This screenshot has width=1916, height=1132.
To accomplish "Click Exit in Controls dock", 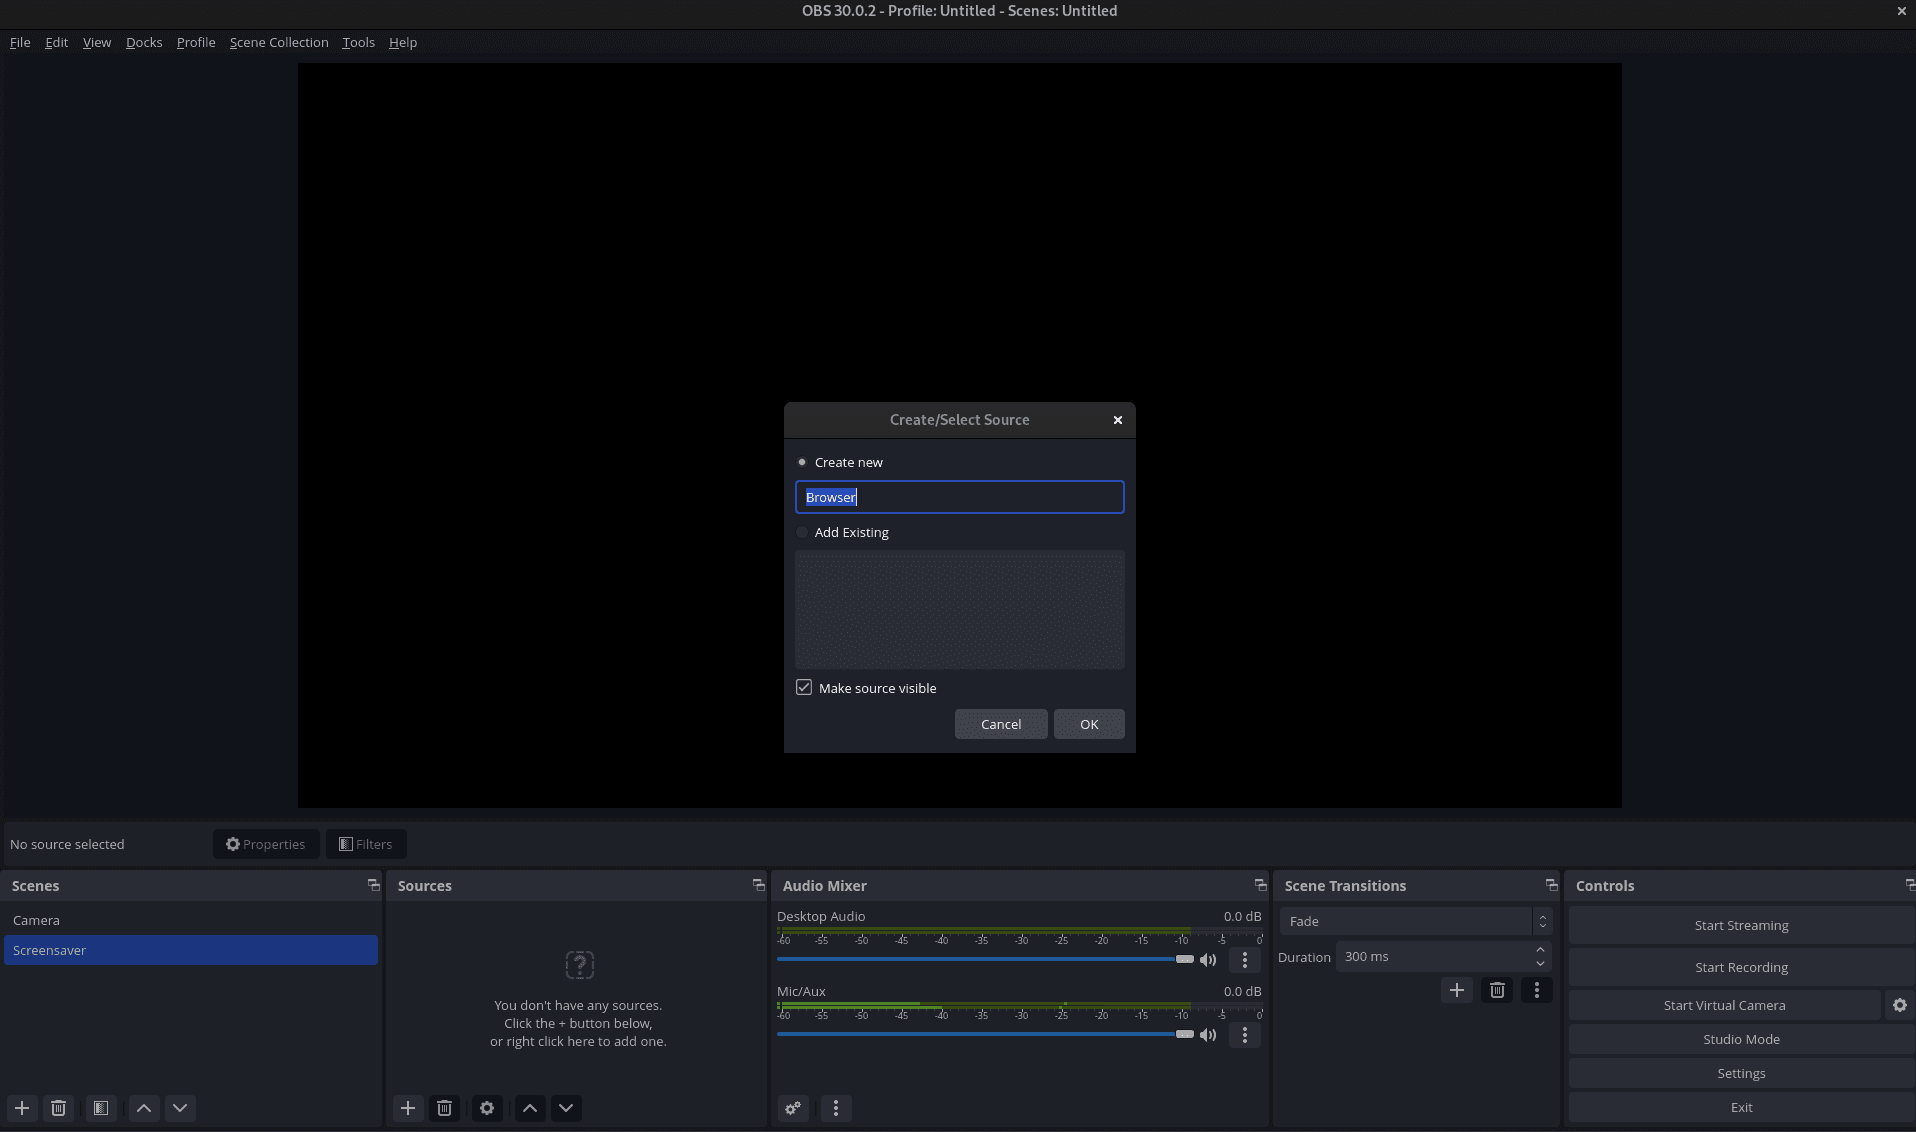I will coord(1741,1107).
